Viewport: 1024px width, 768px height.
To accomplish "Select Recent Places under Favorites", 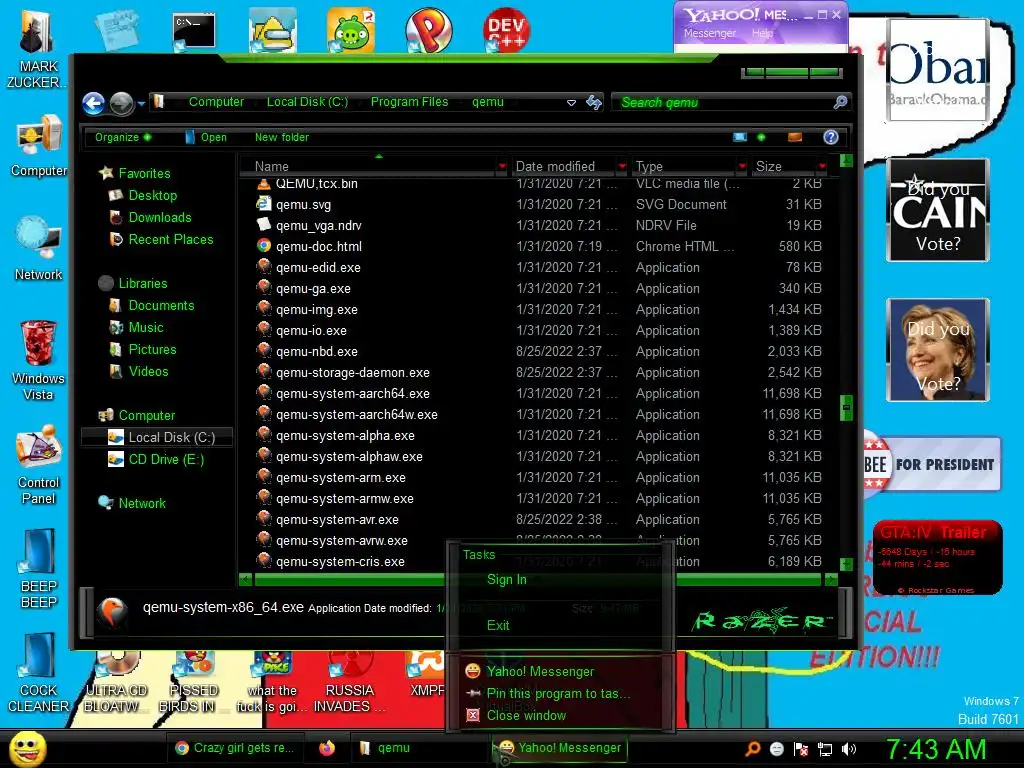I will pos(170,240).
